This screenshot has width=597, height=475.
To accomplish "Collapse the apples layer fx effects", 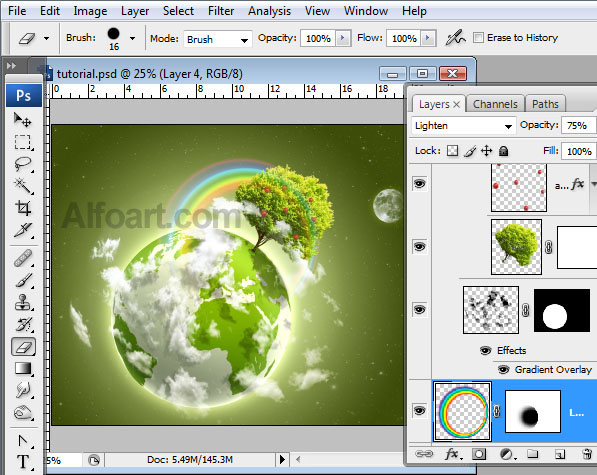I will 594,184.
